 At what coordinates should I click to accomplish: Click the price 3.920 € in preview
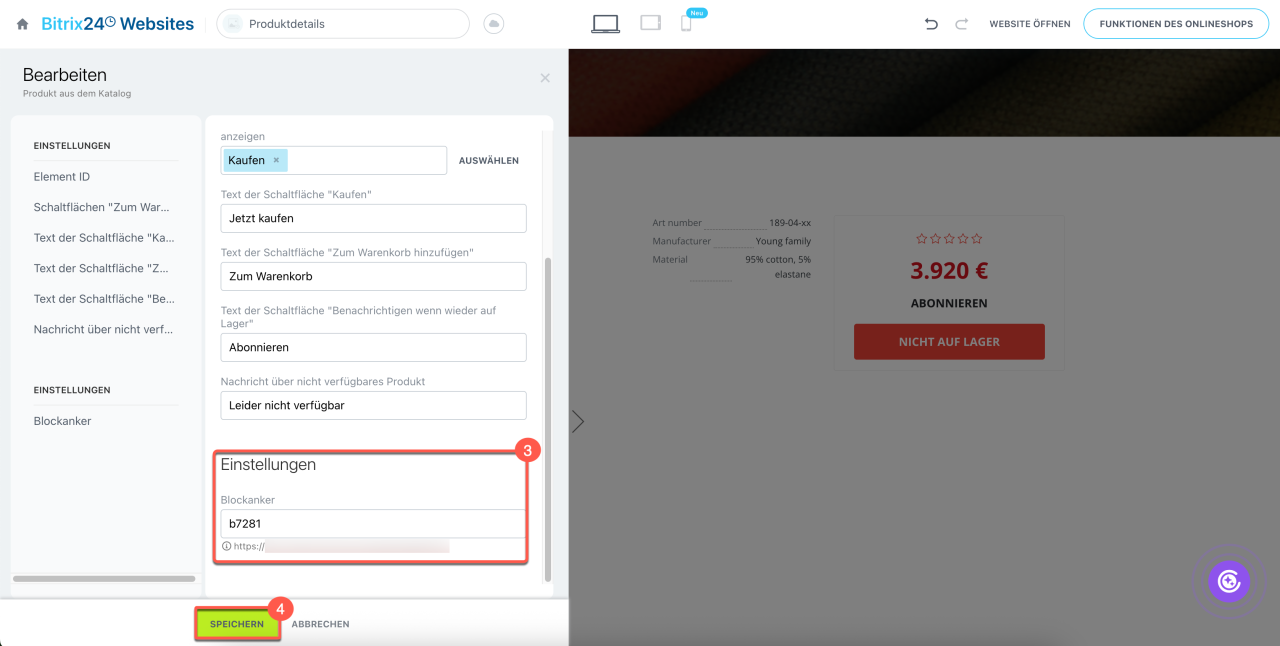pos(949,271)
